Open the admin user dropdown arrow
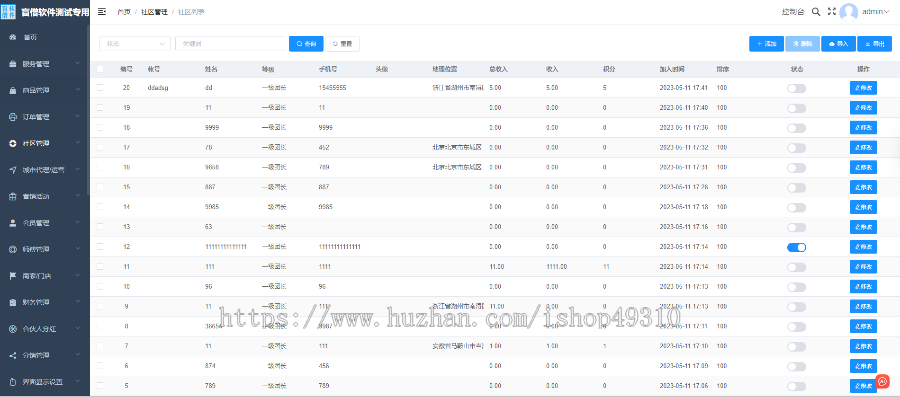This screenshot has height=397, width=900. pyautogui.click(x=887, y=11)
